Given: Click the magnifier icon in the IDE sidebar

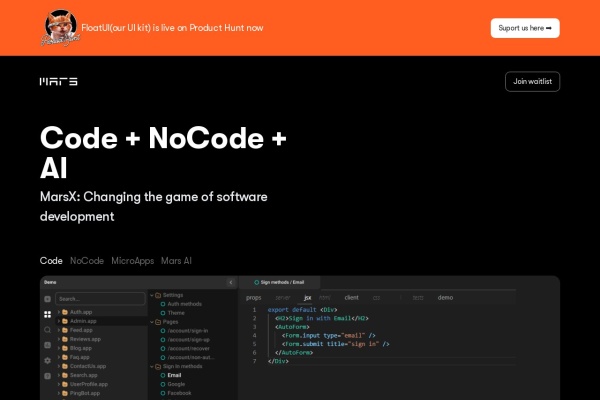Looking at the screenshot, I should (47, 330).
